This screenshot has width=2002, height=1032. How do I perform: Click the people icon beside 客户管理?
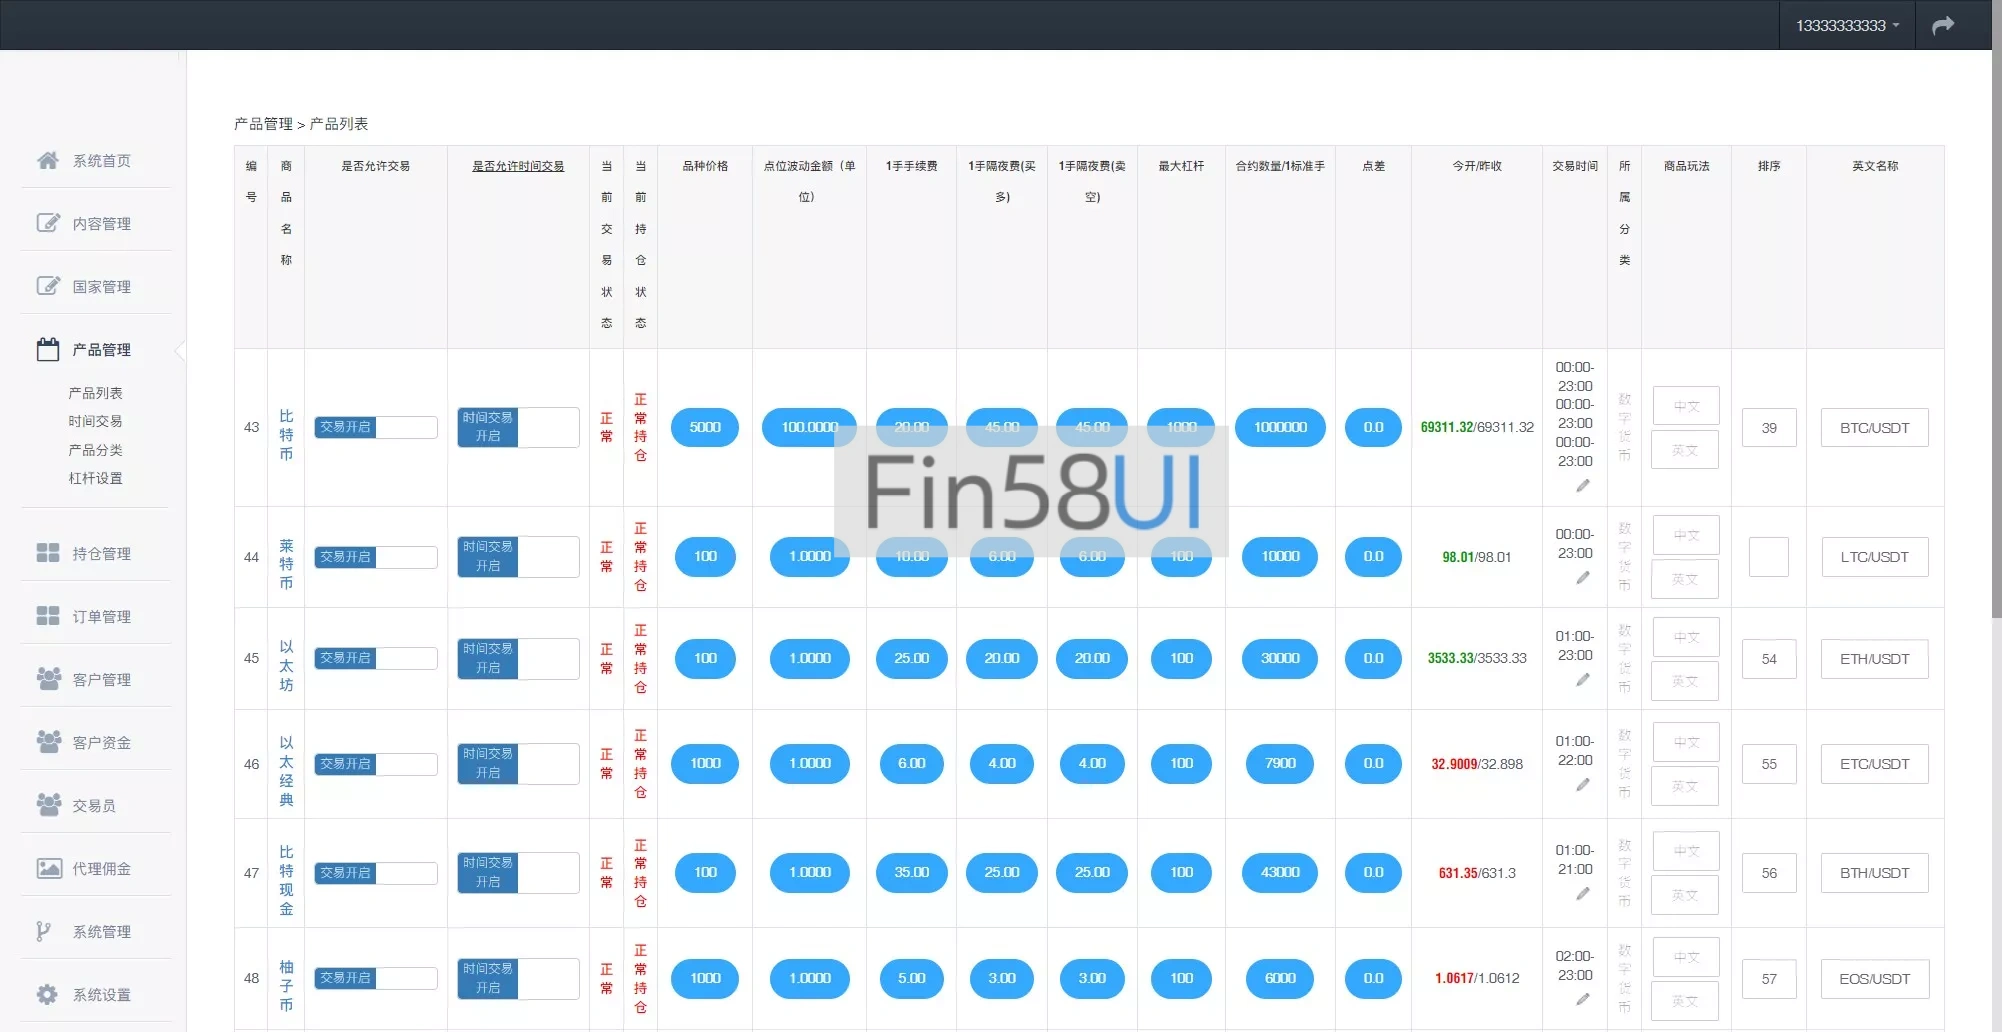[48, 679]
